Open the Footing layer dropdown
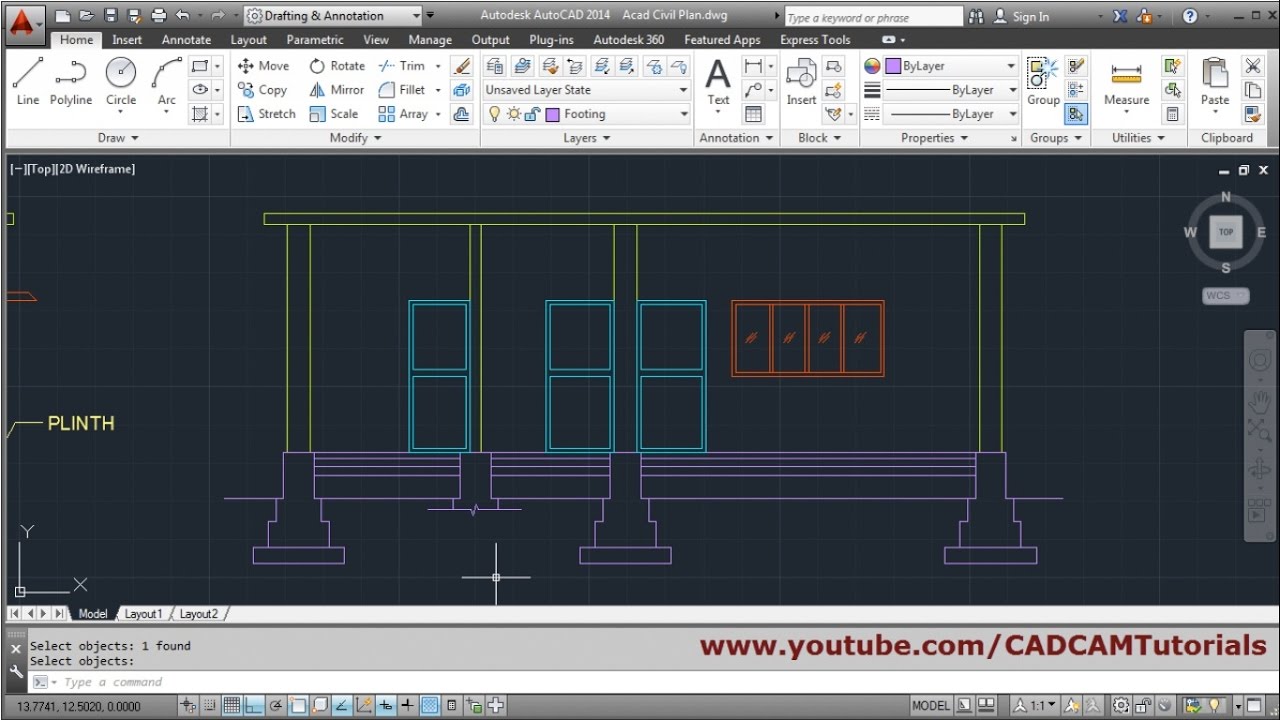This screenshot has width=1280, height=720. tap(682, 113)
